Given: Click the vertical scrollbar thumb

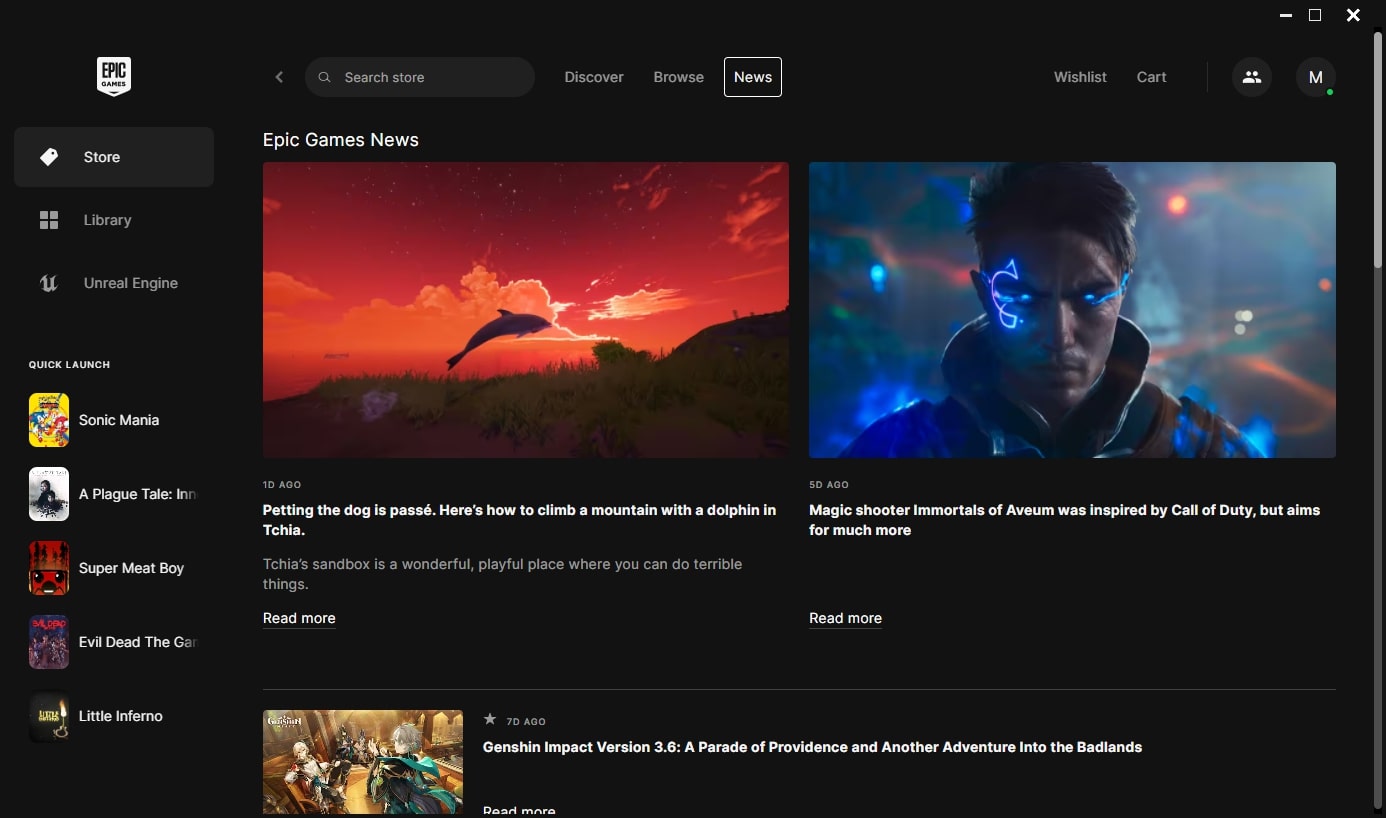Looking at the screenshot, I should 1378,150.
